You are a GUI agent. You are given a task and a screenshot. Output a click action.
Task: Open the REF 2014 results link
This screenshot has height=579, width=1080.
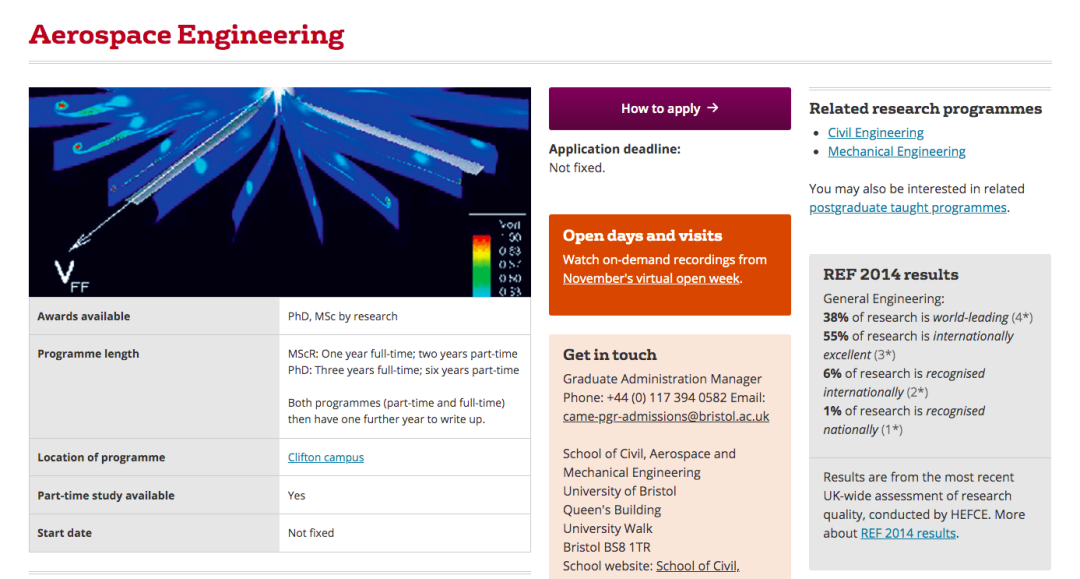[908, 534]
